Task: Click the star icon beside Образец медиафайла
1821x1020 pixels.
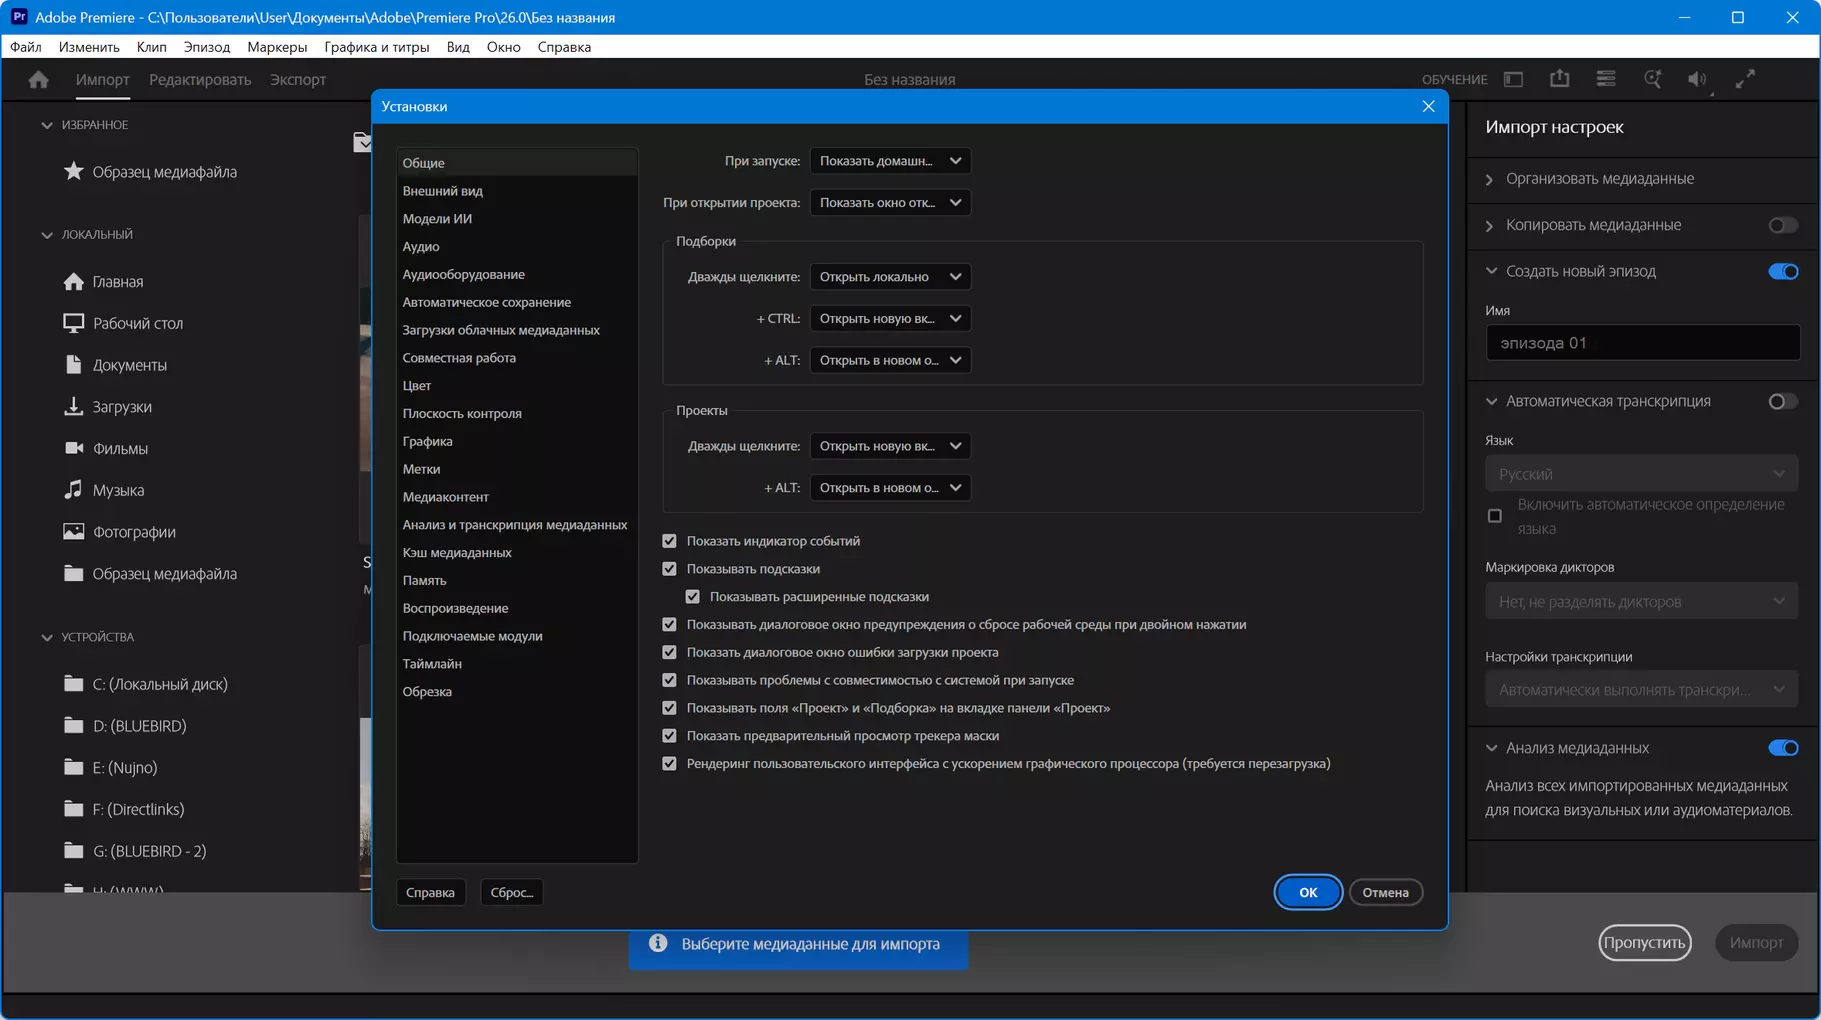Action: coord(73,171)
